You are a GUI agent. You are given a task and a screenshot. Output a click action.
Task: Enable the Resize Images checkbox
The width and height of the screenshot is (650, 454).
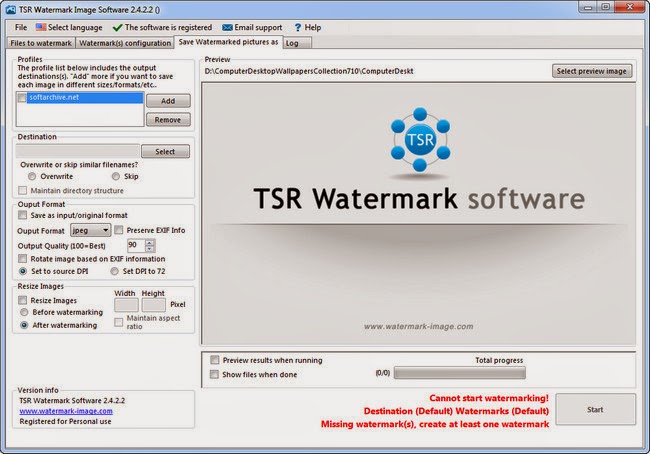22,300
